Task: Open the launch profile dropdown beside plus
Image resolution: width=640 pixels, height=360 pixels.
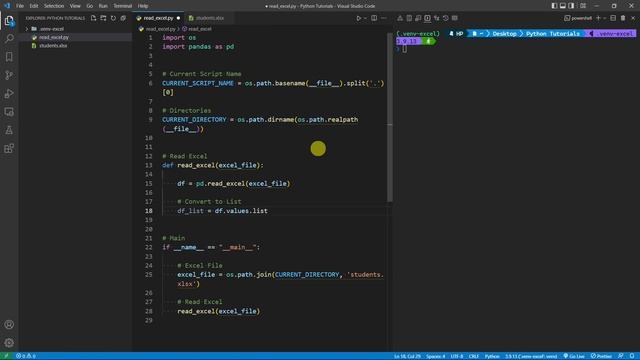Action: 604,18
